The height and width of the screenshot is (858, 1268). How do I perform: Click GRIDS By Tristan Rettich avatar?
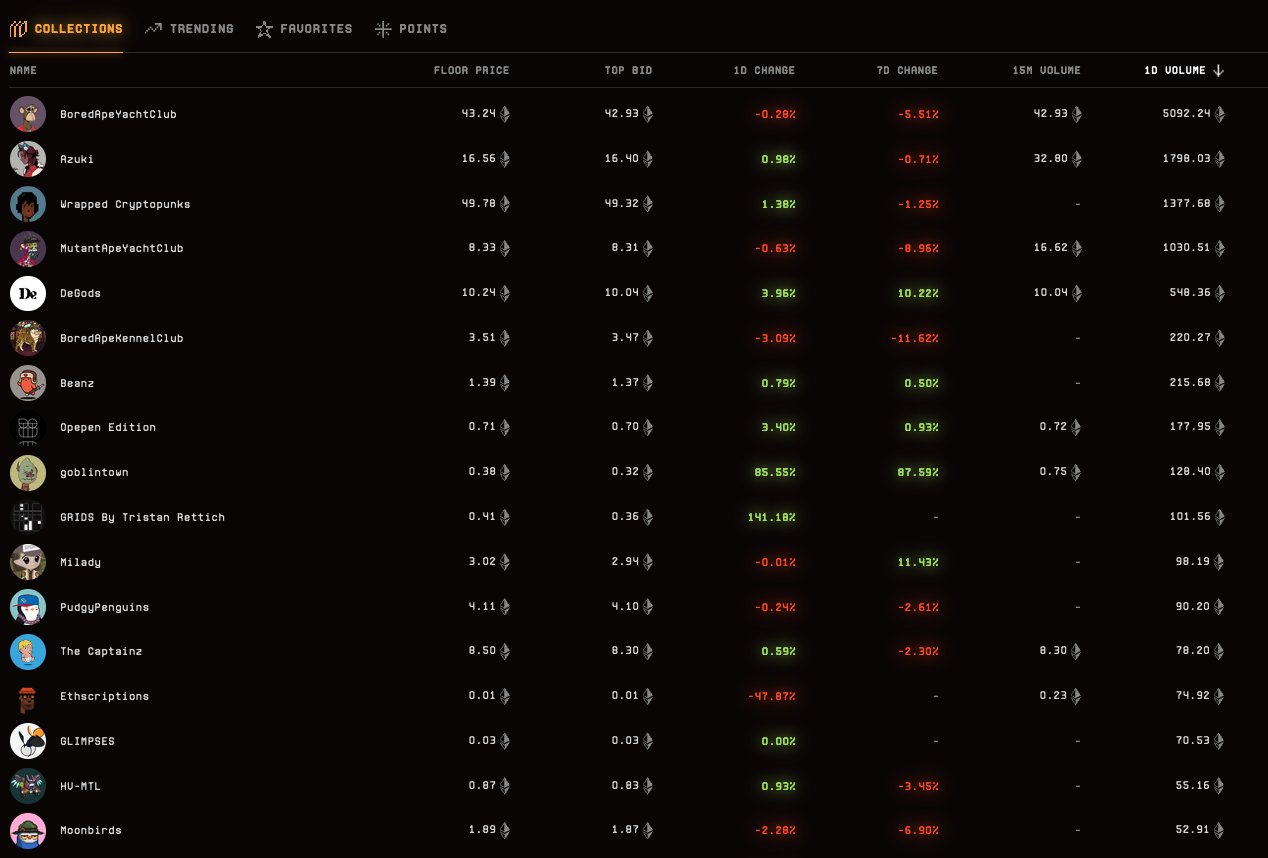coord(28,517)
